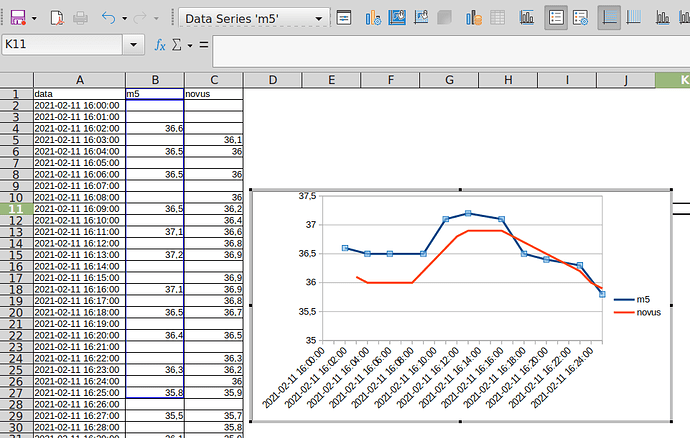690x438 pixels.
Task: Click the left-middle chart resize handle
Action: [x=251, y=305]
